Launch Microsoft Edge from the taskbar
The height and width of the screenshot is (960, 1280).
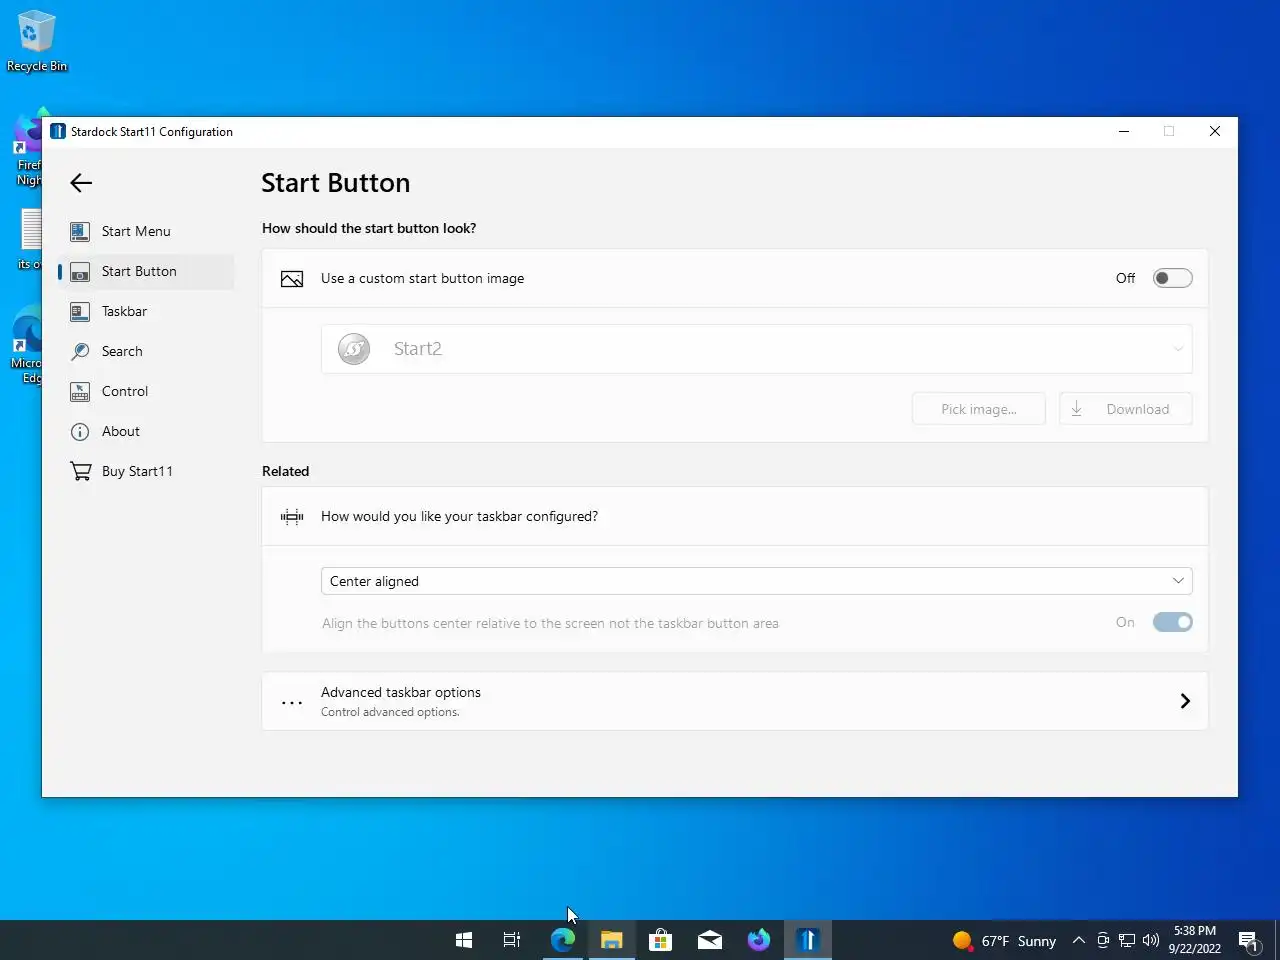(x=562, y=940)
